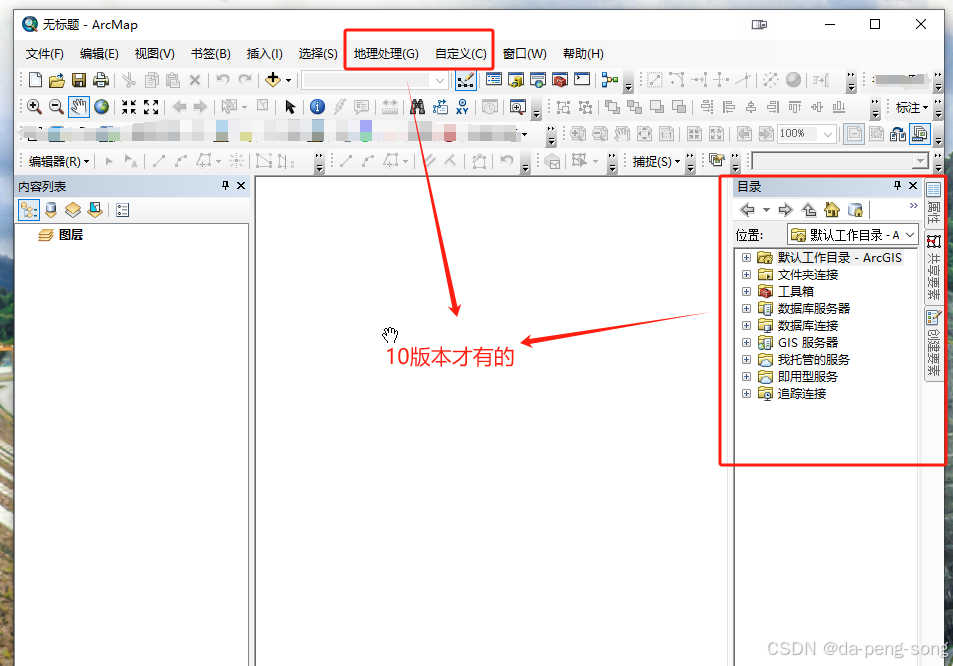Select the 我托管的服务 tree item
The image size is (953, 666).
813,360
